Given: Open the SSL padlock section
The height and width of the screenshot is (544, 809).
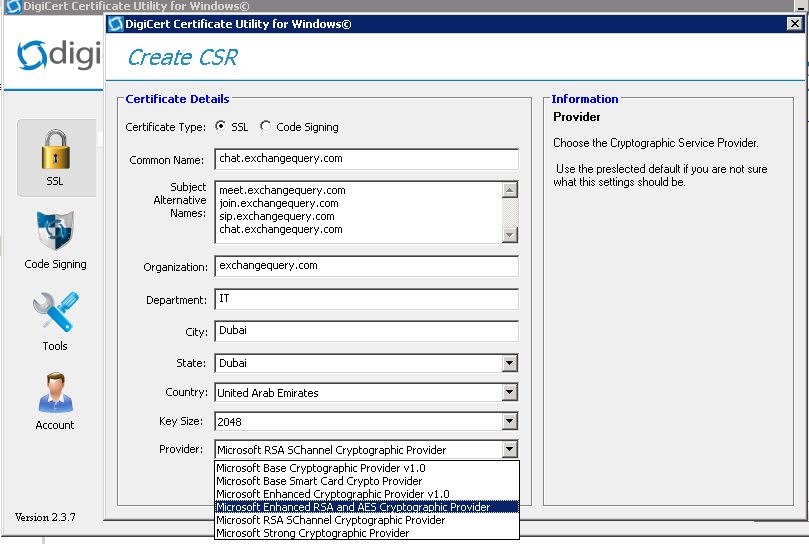Looking at the screenshot, I should tap(55, 157).
